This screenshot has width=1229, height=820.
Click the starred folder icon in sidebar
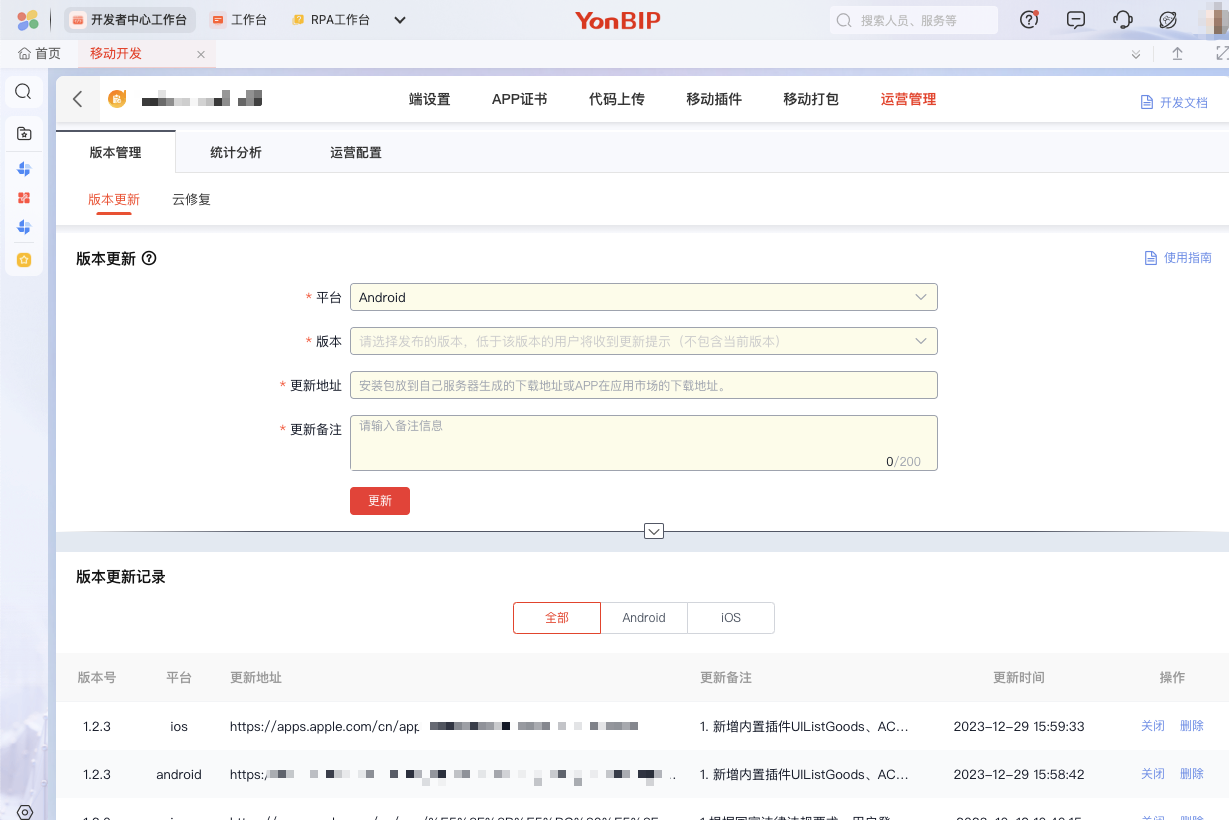[x=24, y=134]
